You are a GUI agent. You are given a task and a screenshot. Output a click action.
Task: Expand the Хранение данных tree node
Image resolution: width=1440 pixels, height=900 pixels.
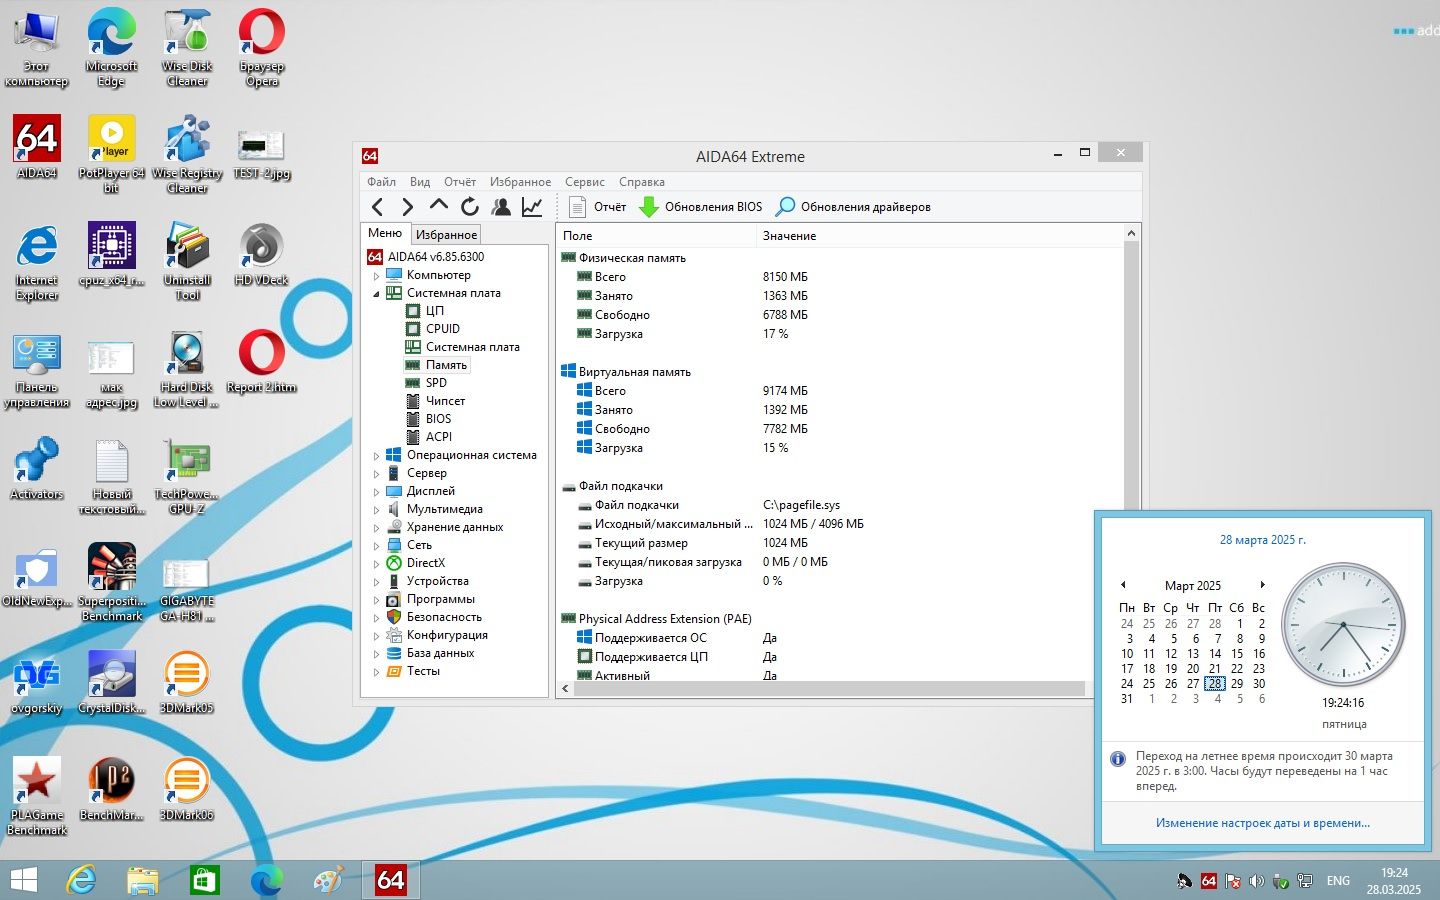point(377,528)
